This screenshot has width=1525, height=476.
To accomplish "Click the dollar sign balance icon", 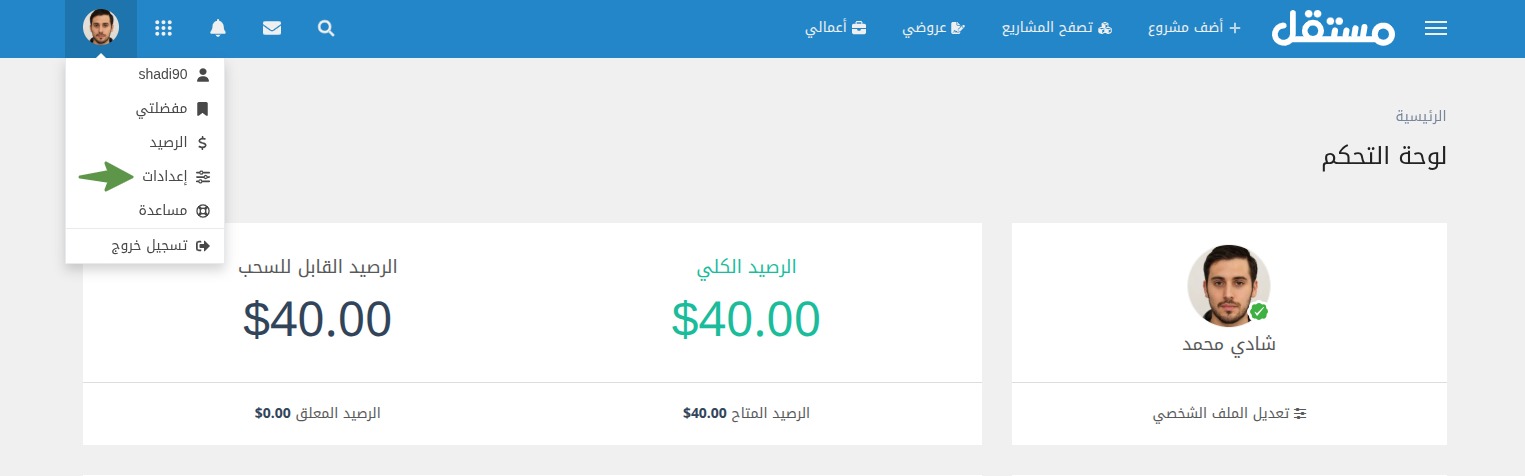I will click(x=203, y=143).
